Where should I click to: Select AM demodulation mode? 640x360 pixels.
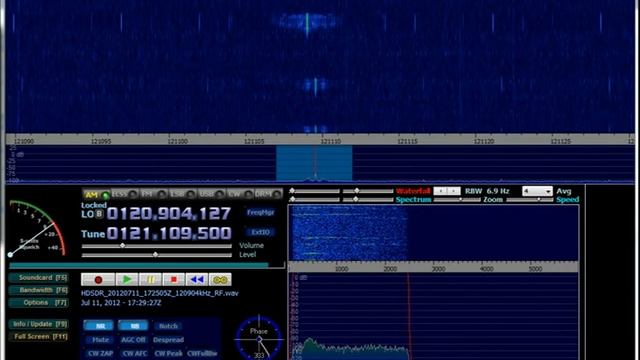(x=96, y=194)
